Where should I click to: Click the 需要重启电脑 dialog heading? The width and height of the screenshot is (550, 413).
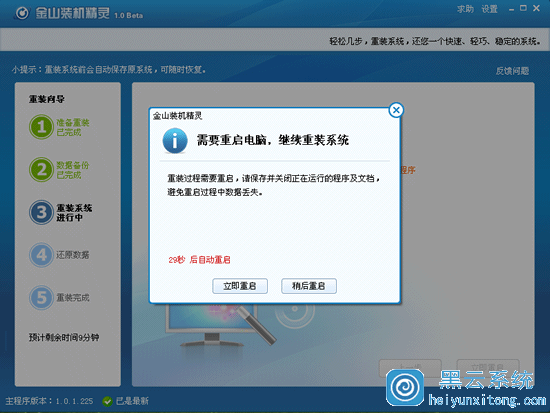[273, 140]
